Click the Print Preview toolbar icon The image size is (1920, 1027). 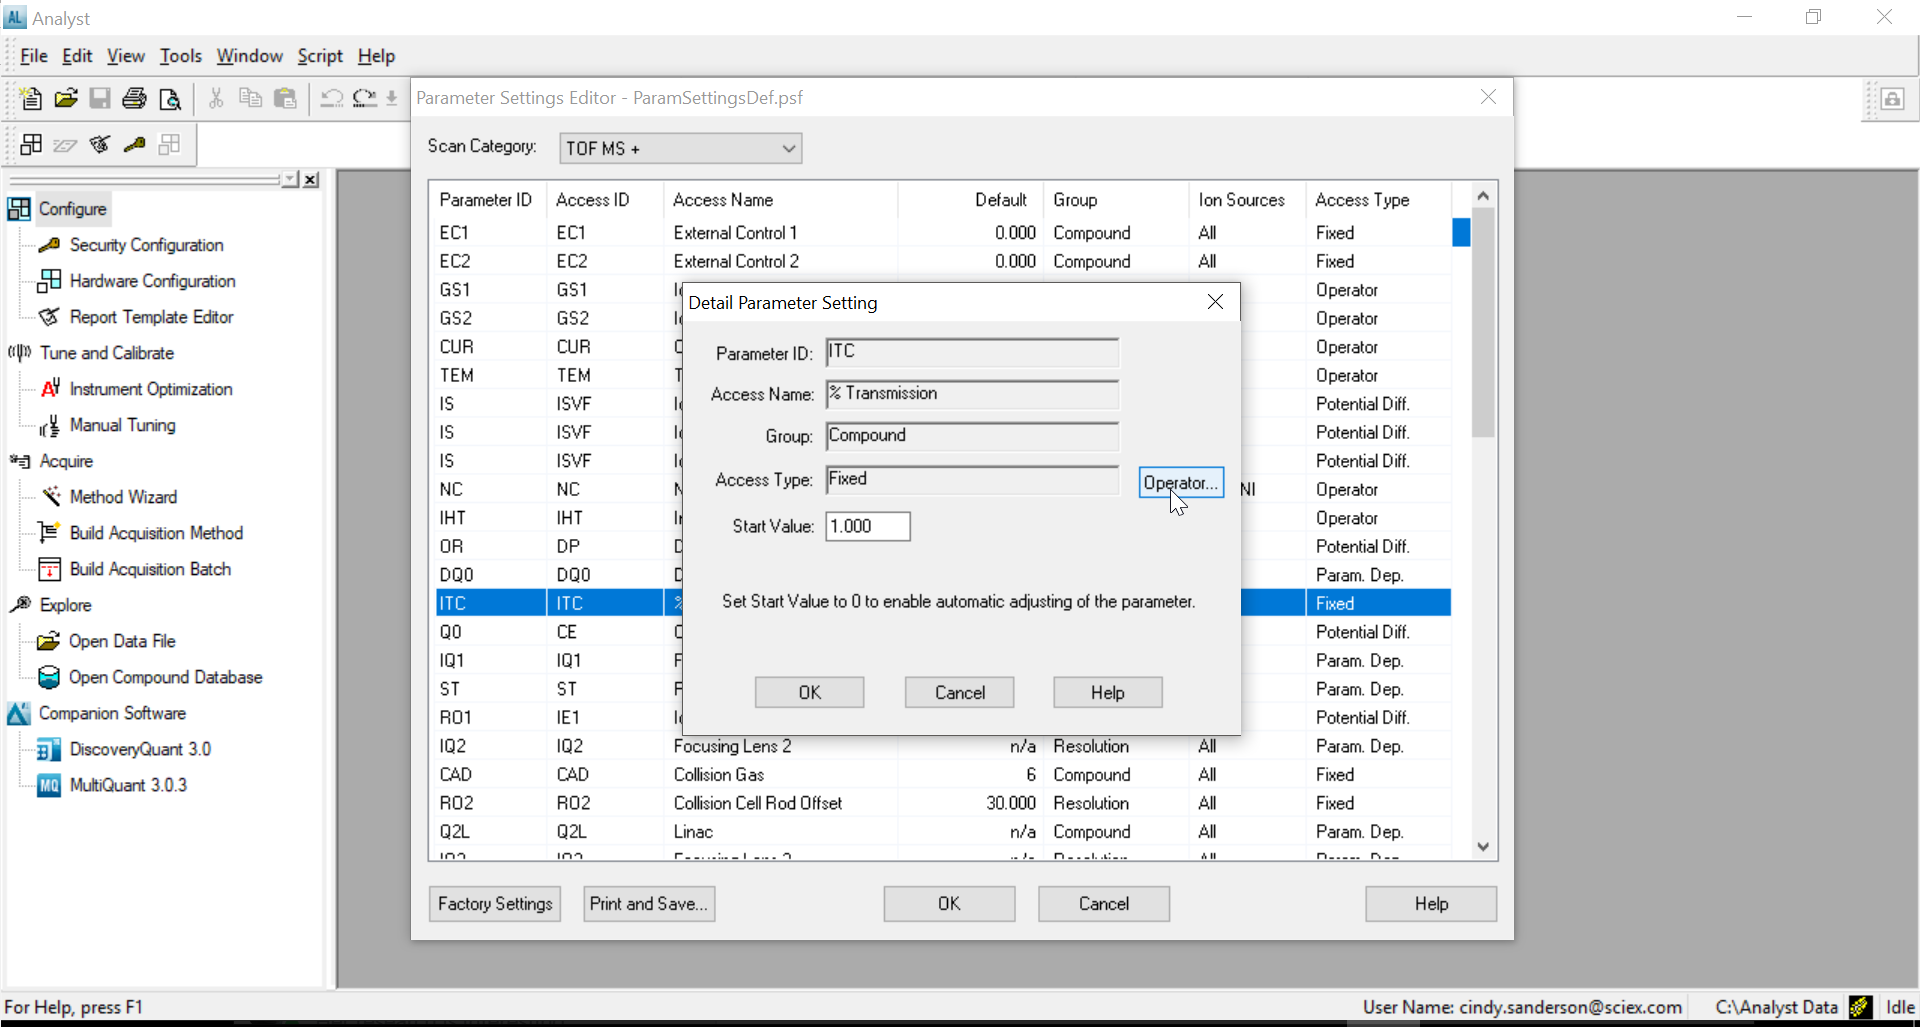pyautogui.click(x=170, y=98)
